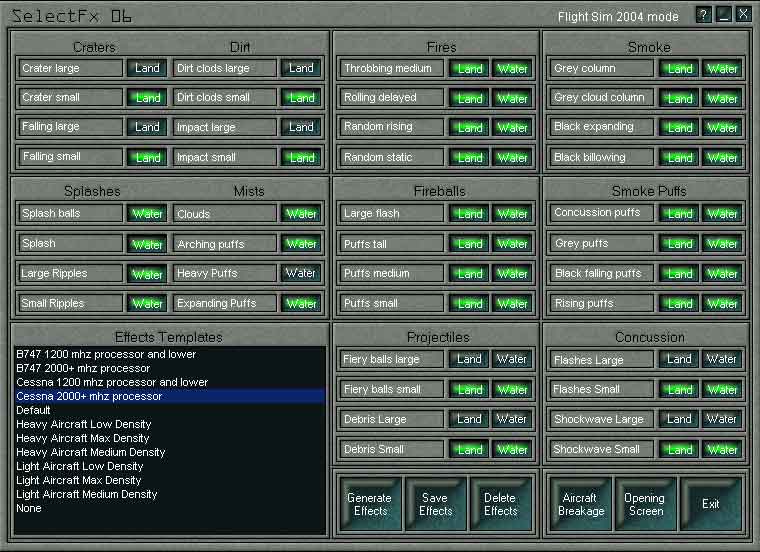Enable Land for Flashes Large

[679, 359]
